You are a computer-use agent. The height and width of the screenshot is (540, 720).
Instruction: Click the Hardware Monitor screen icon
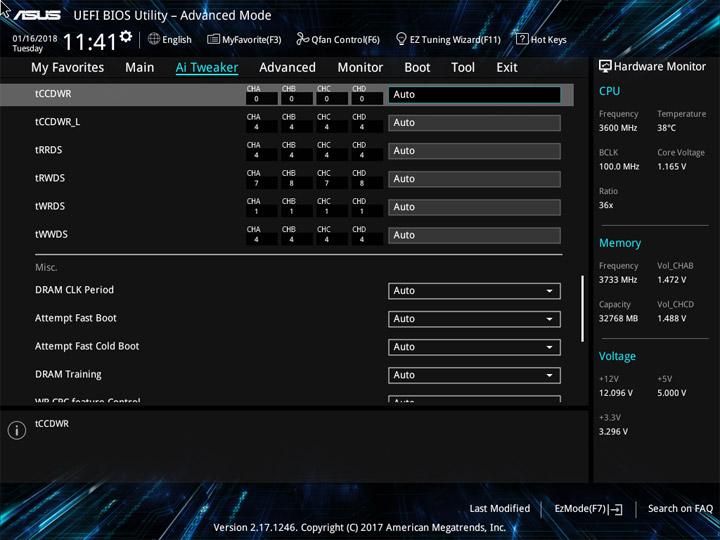(x=605, y=66)
